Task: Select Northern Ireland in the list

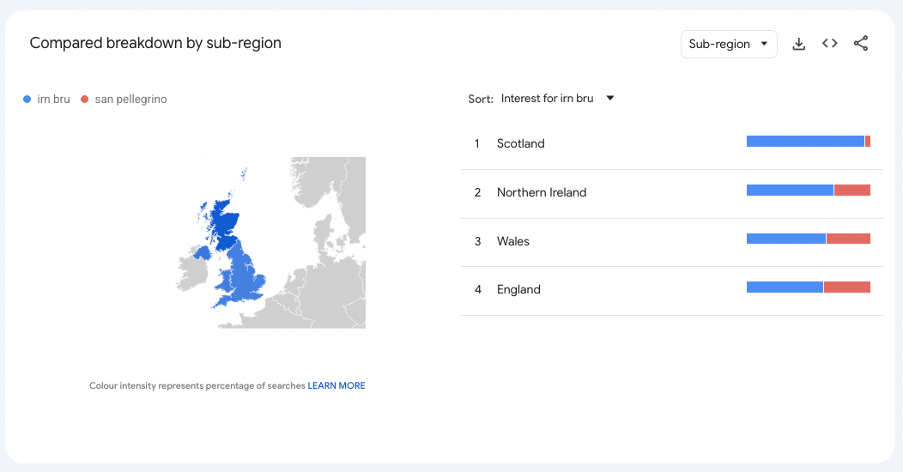Action: tap(541, 192)
